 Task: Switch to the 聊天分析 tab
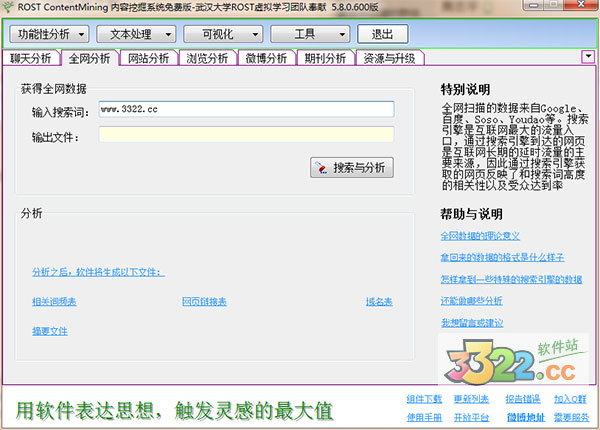click(x=31, y=58)
